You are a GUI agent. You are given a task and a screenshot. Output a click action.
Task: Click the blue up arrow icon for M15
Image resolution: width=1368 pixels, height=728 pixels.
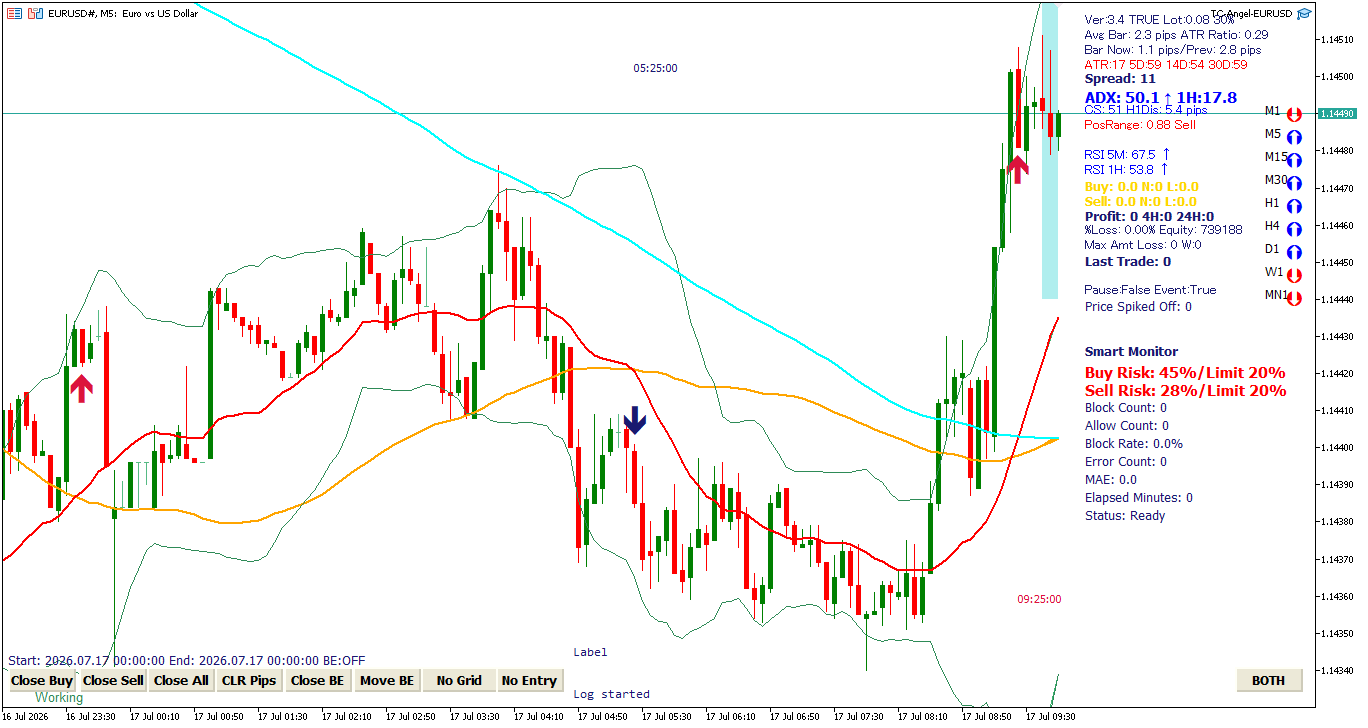[1294, 160]
